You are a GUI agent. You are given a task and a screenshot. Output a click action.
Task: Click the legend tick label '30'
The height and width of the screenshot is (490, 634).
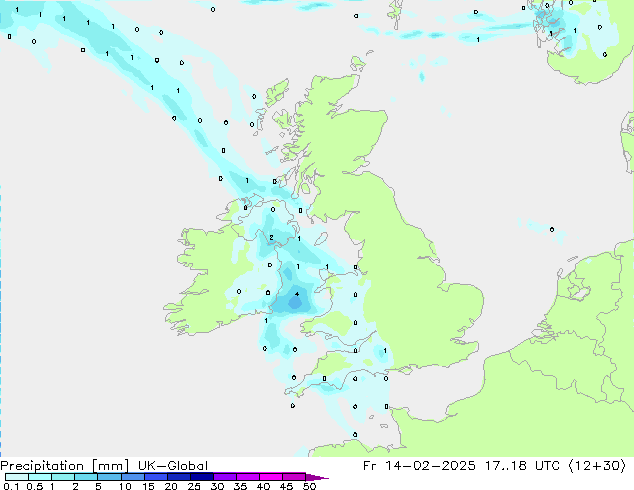click(x=217, y=486)
